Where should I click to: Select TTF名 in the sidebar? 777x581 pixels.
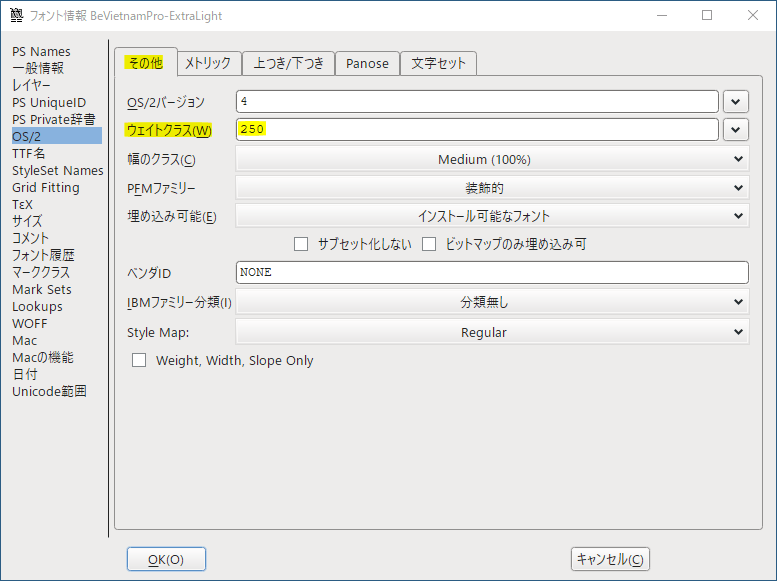point(29,154)
